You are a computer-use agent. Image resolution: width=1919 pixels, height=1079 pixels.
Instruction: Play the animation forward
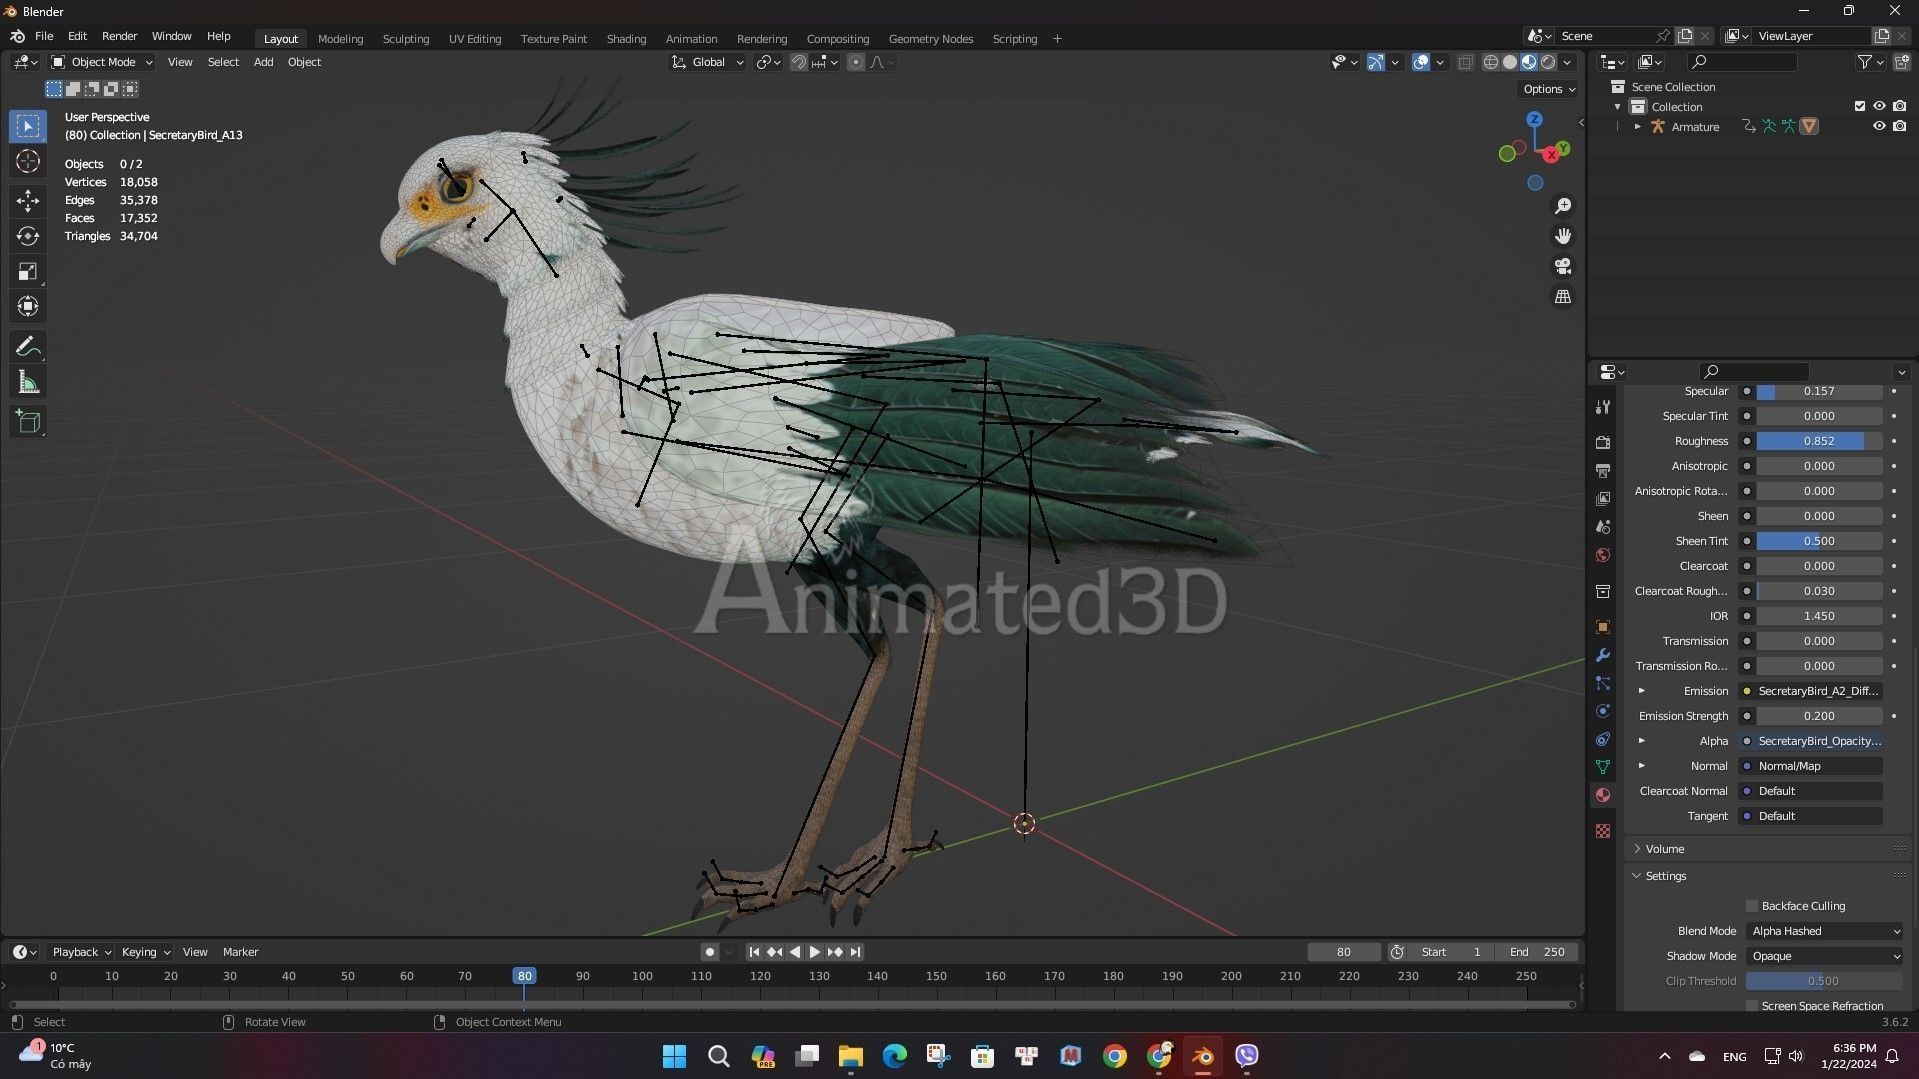[x=814, y=952]
